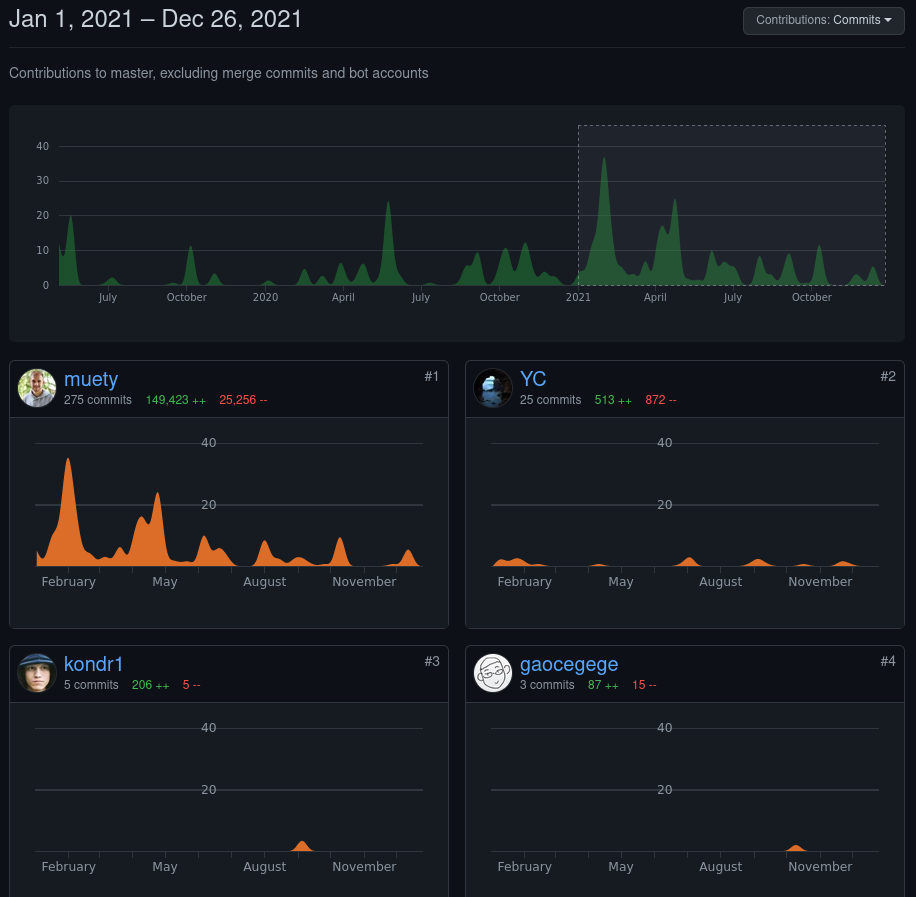Open the kondr1 username link
Screen dimensions: 916x897
pos(93,664)
